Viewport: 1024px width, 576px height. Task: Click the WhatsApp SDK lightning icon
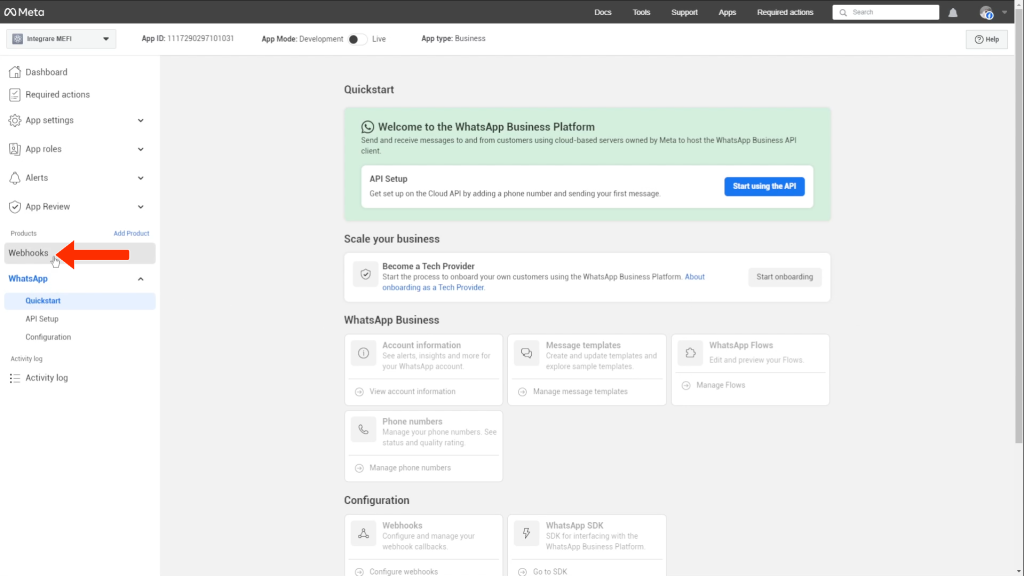pos(526,534)
